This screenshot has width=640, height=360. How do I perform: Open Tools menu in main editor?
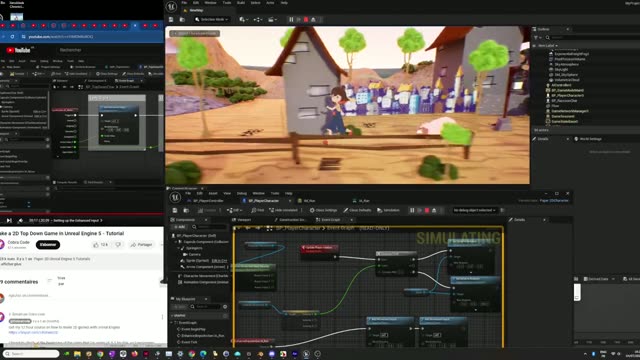227,3
